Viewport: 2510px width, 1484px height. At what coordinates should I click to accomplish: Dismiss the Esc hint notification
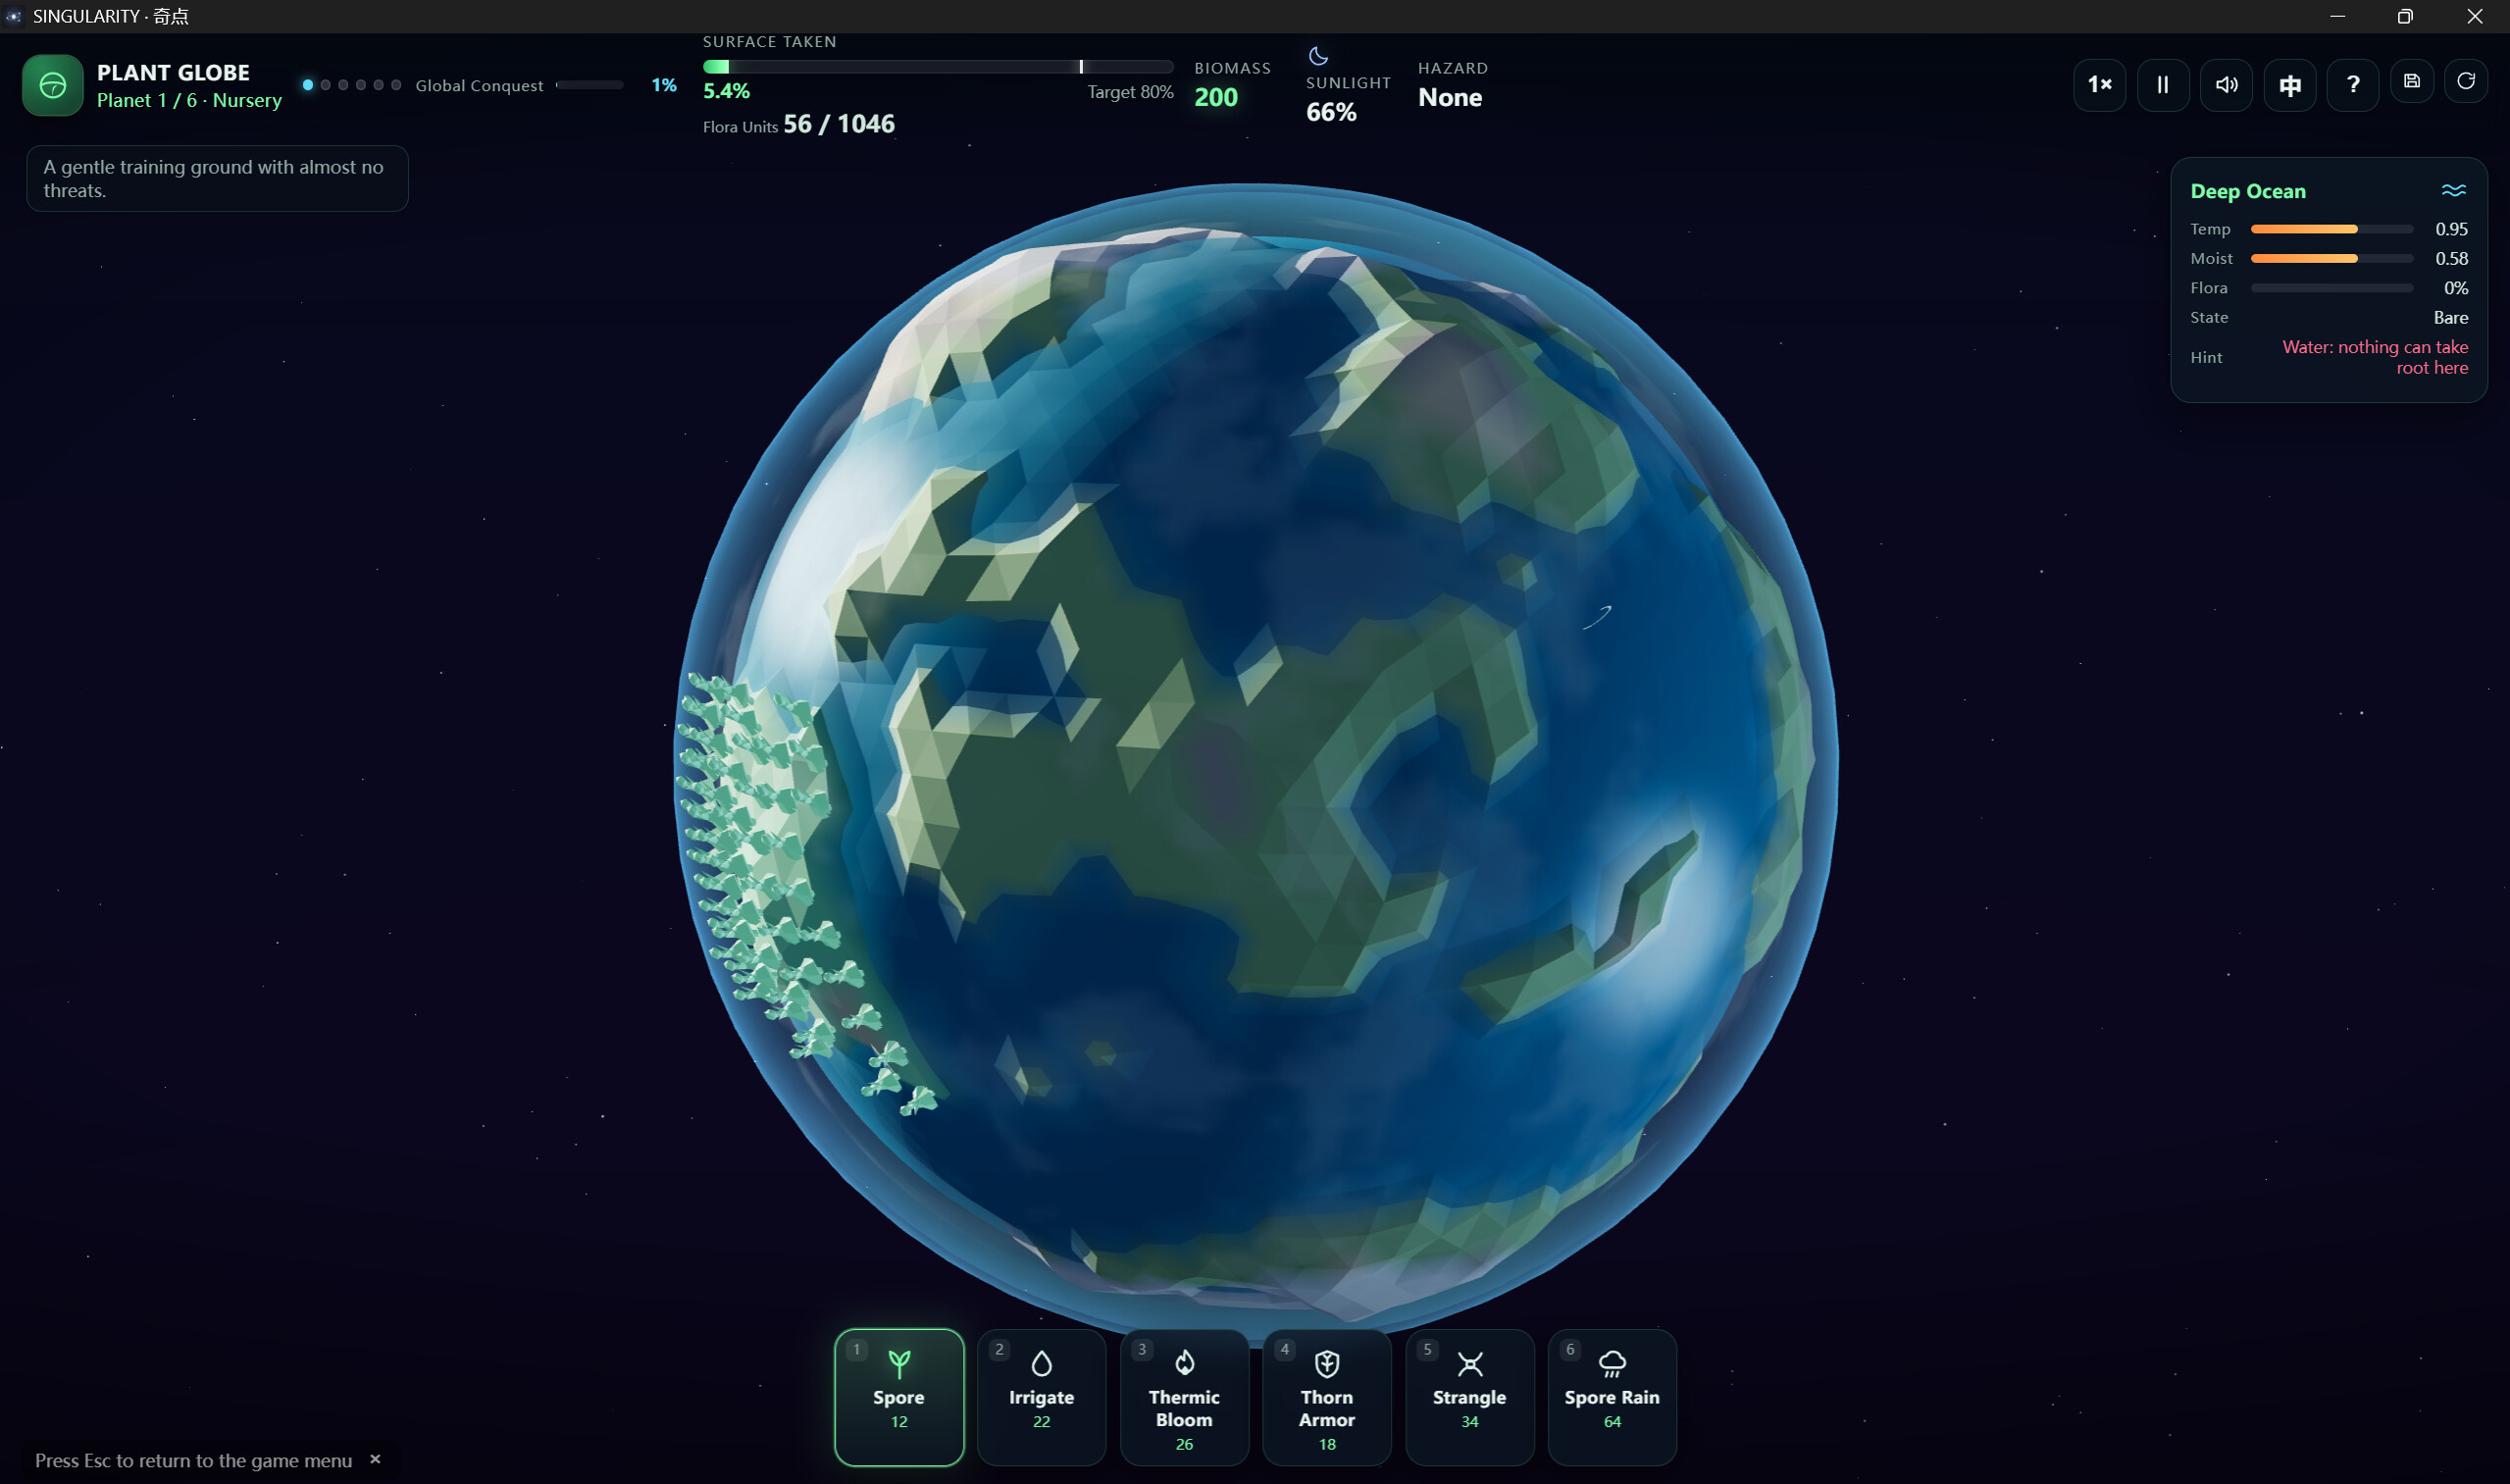coord(375,1459)
